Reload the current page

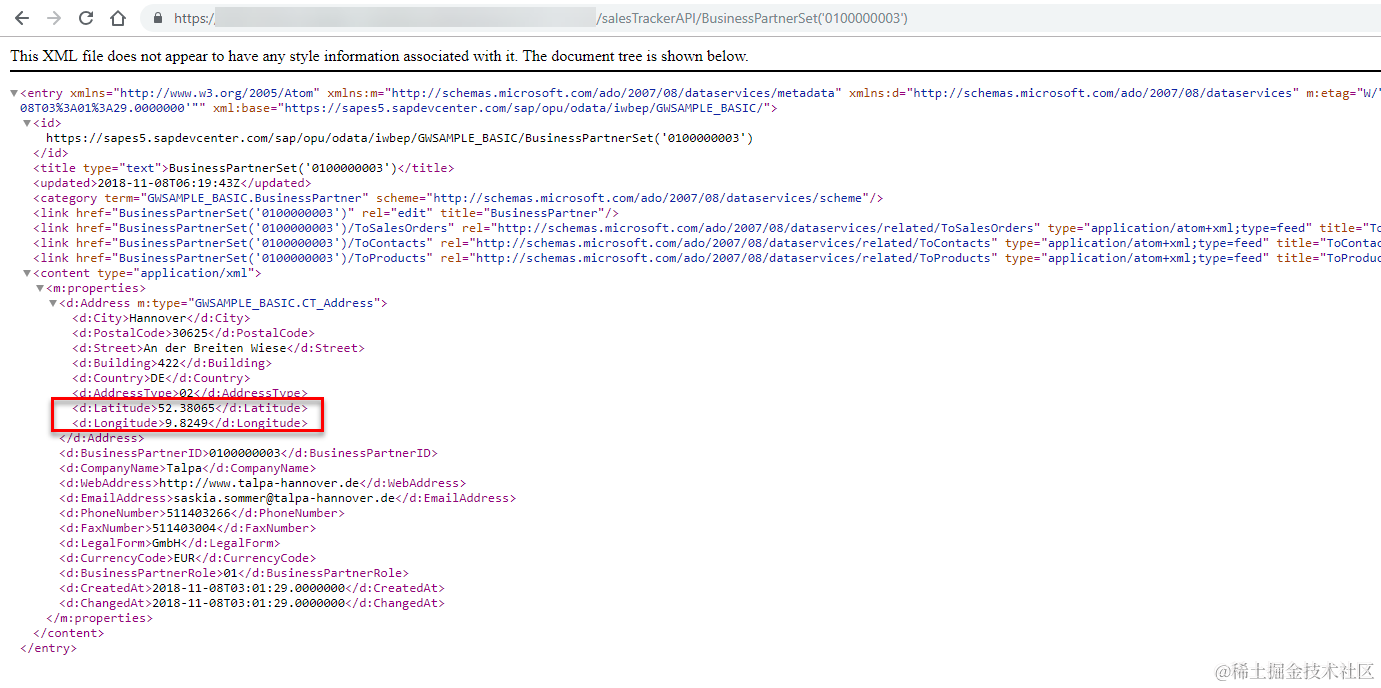[x=86, y=18]
